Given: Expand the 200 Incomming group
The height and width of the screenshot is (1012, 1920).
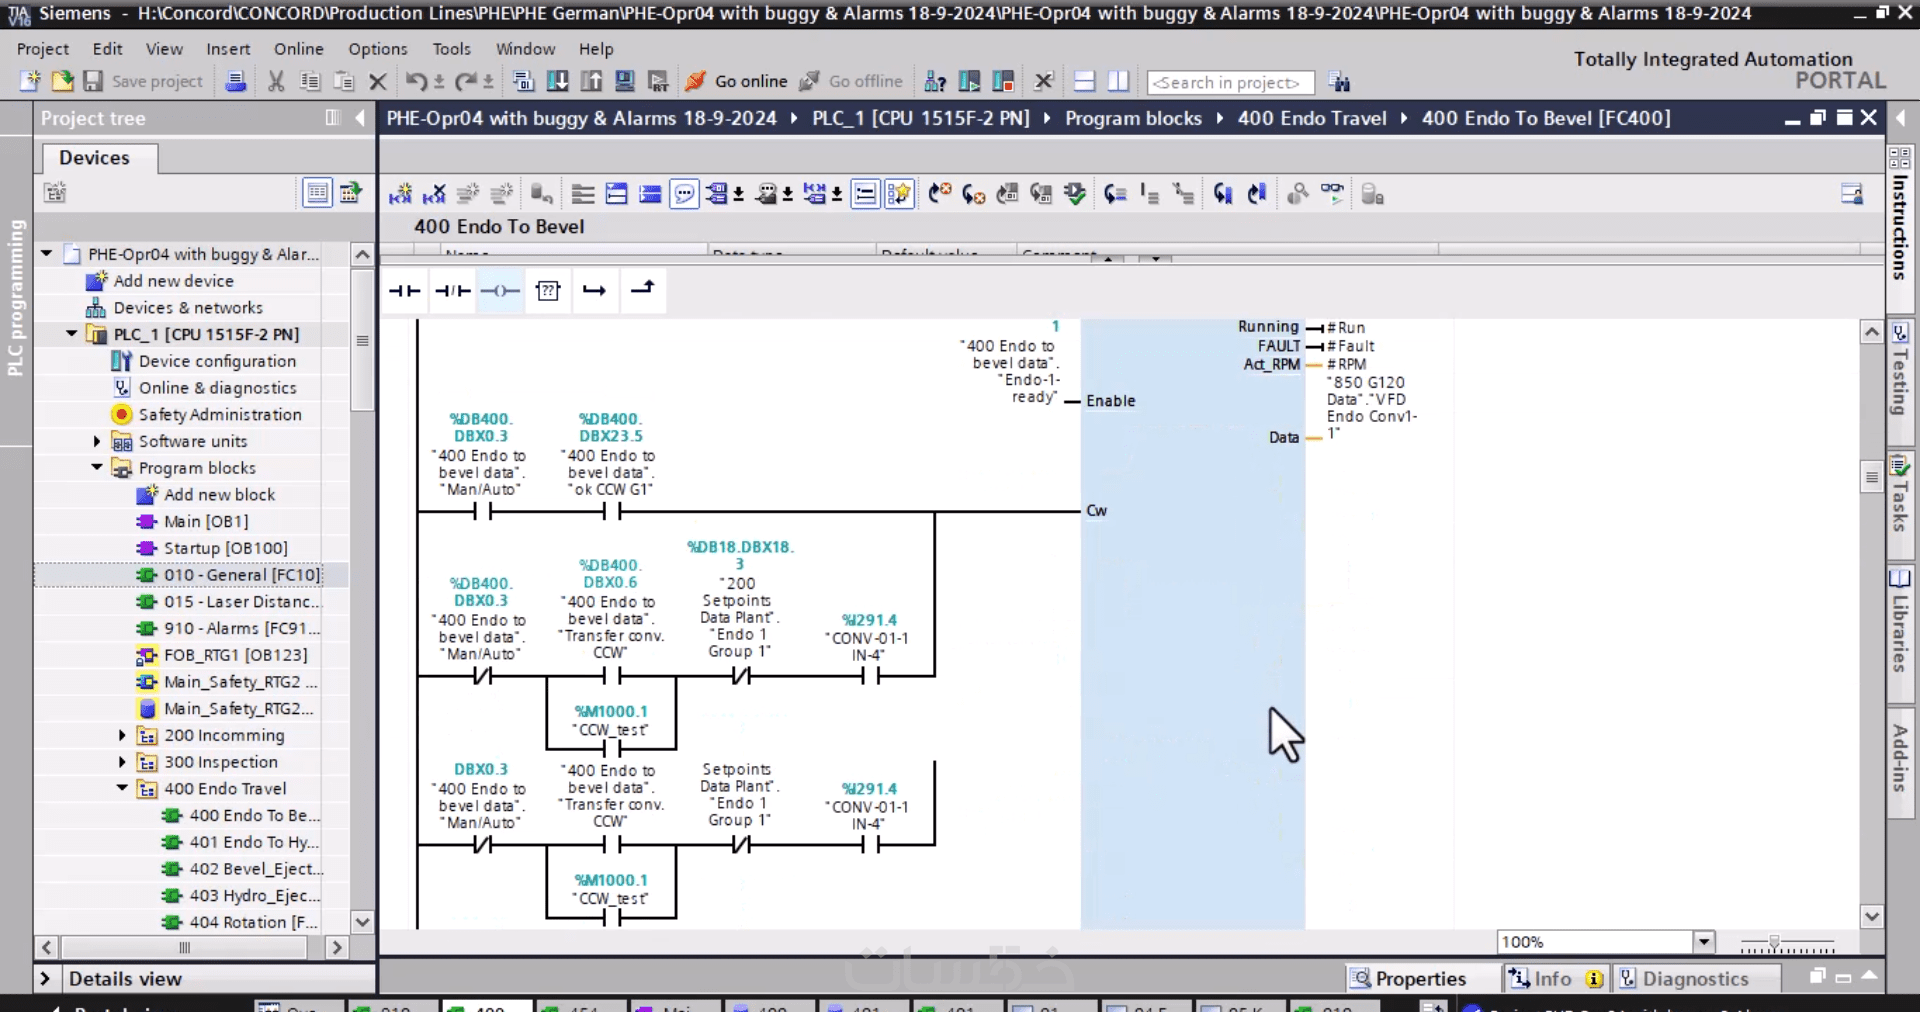Looking at the screenshot, I should 122,735.
